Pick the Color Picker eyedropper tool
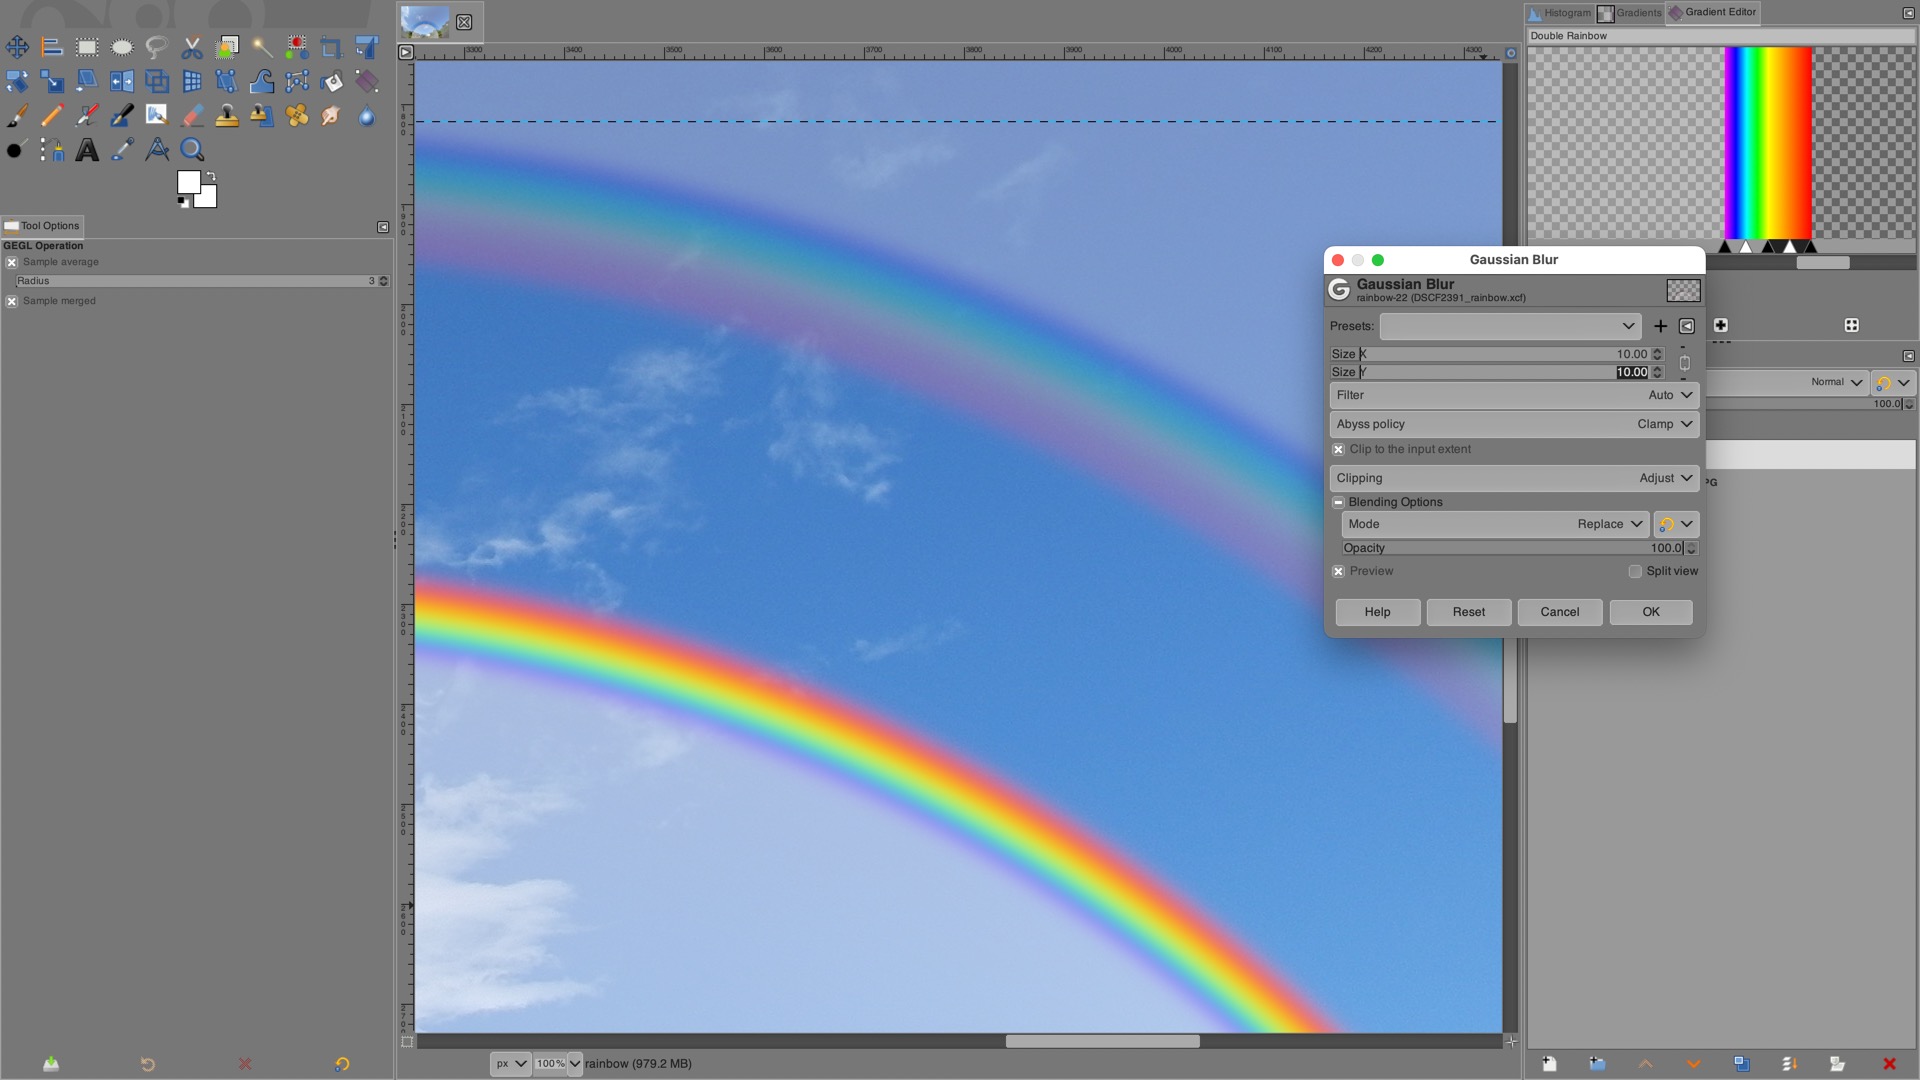 click(122, 150)
